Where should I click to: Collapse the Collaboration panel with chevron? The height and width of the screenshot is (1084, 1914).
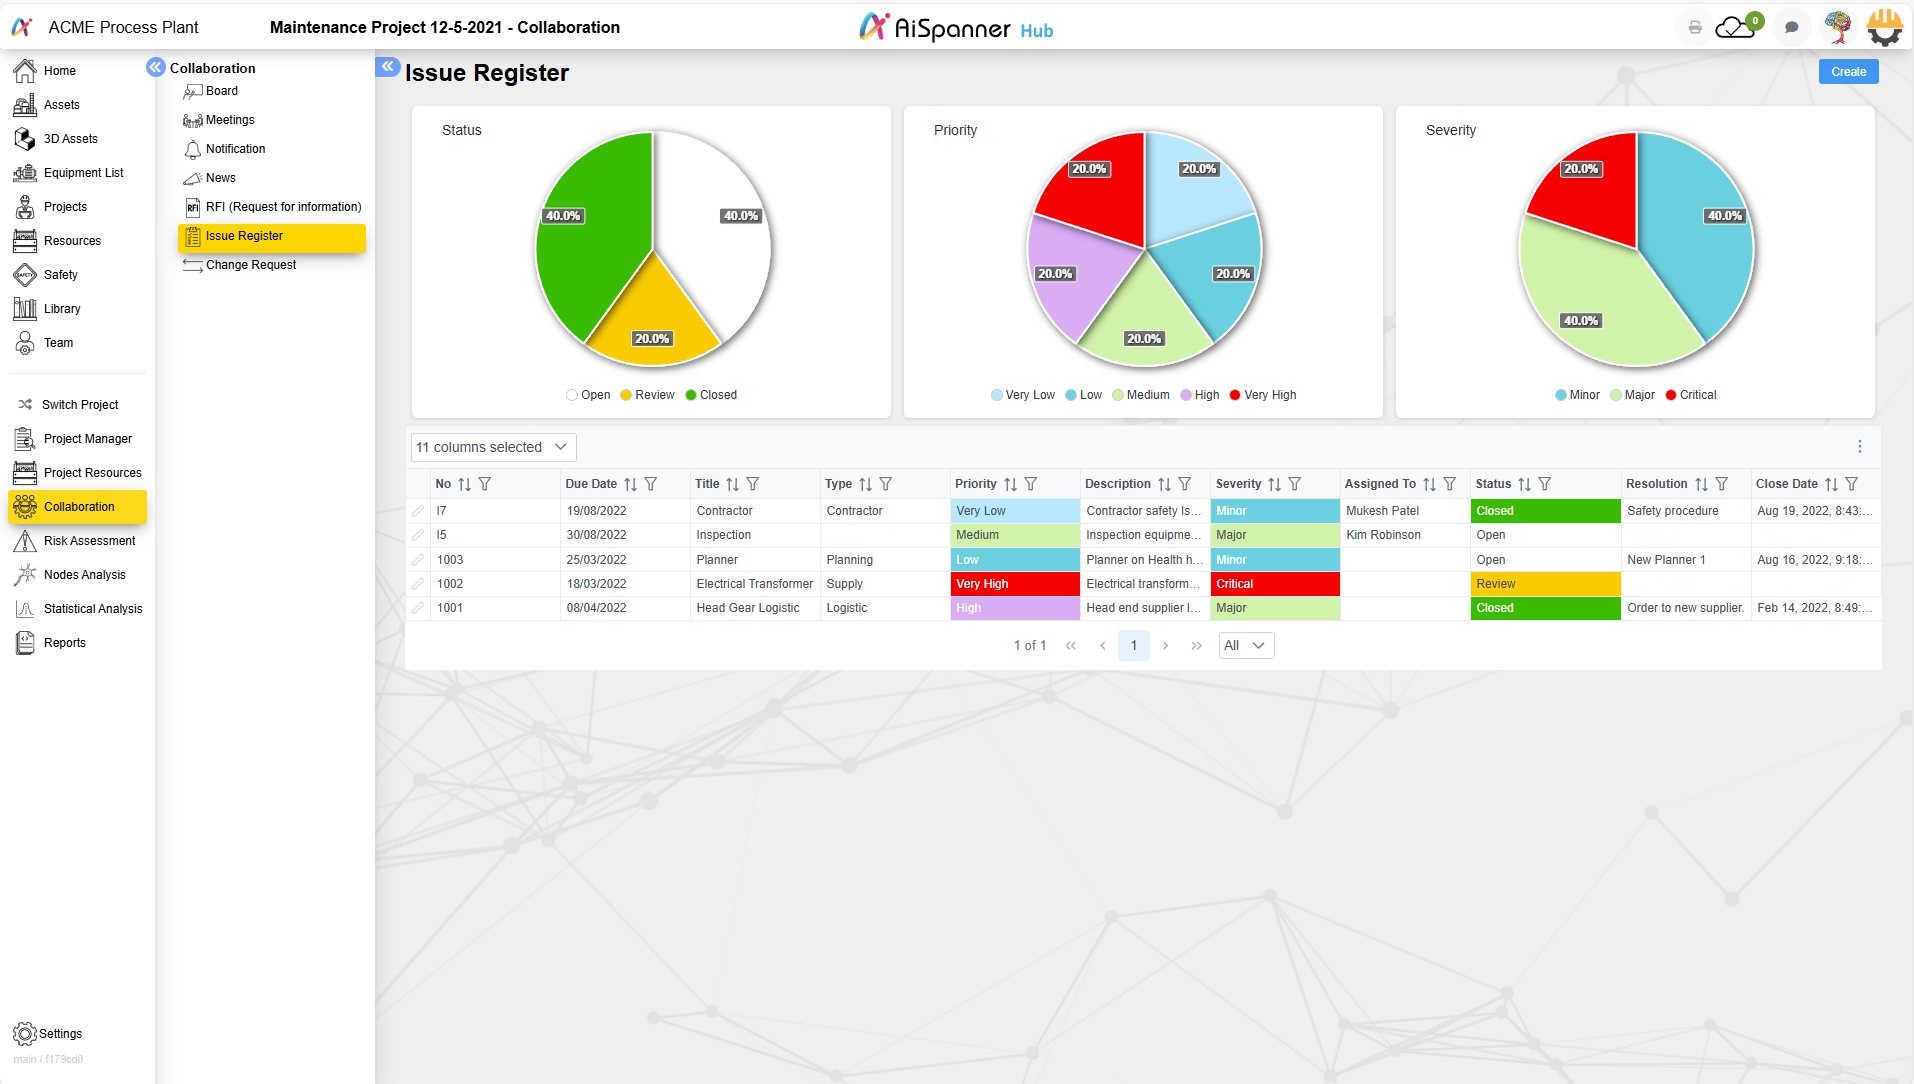pos(156,66)
